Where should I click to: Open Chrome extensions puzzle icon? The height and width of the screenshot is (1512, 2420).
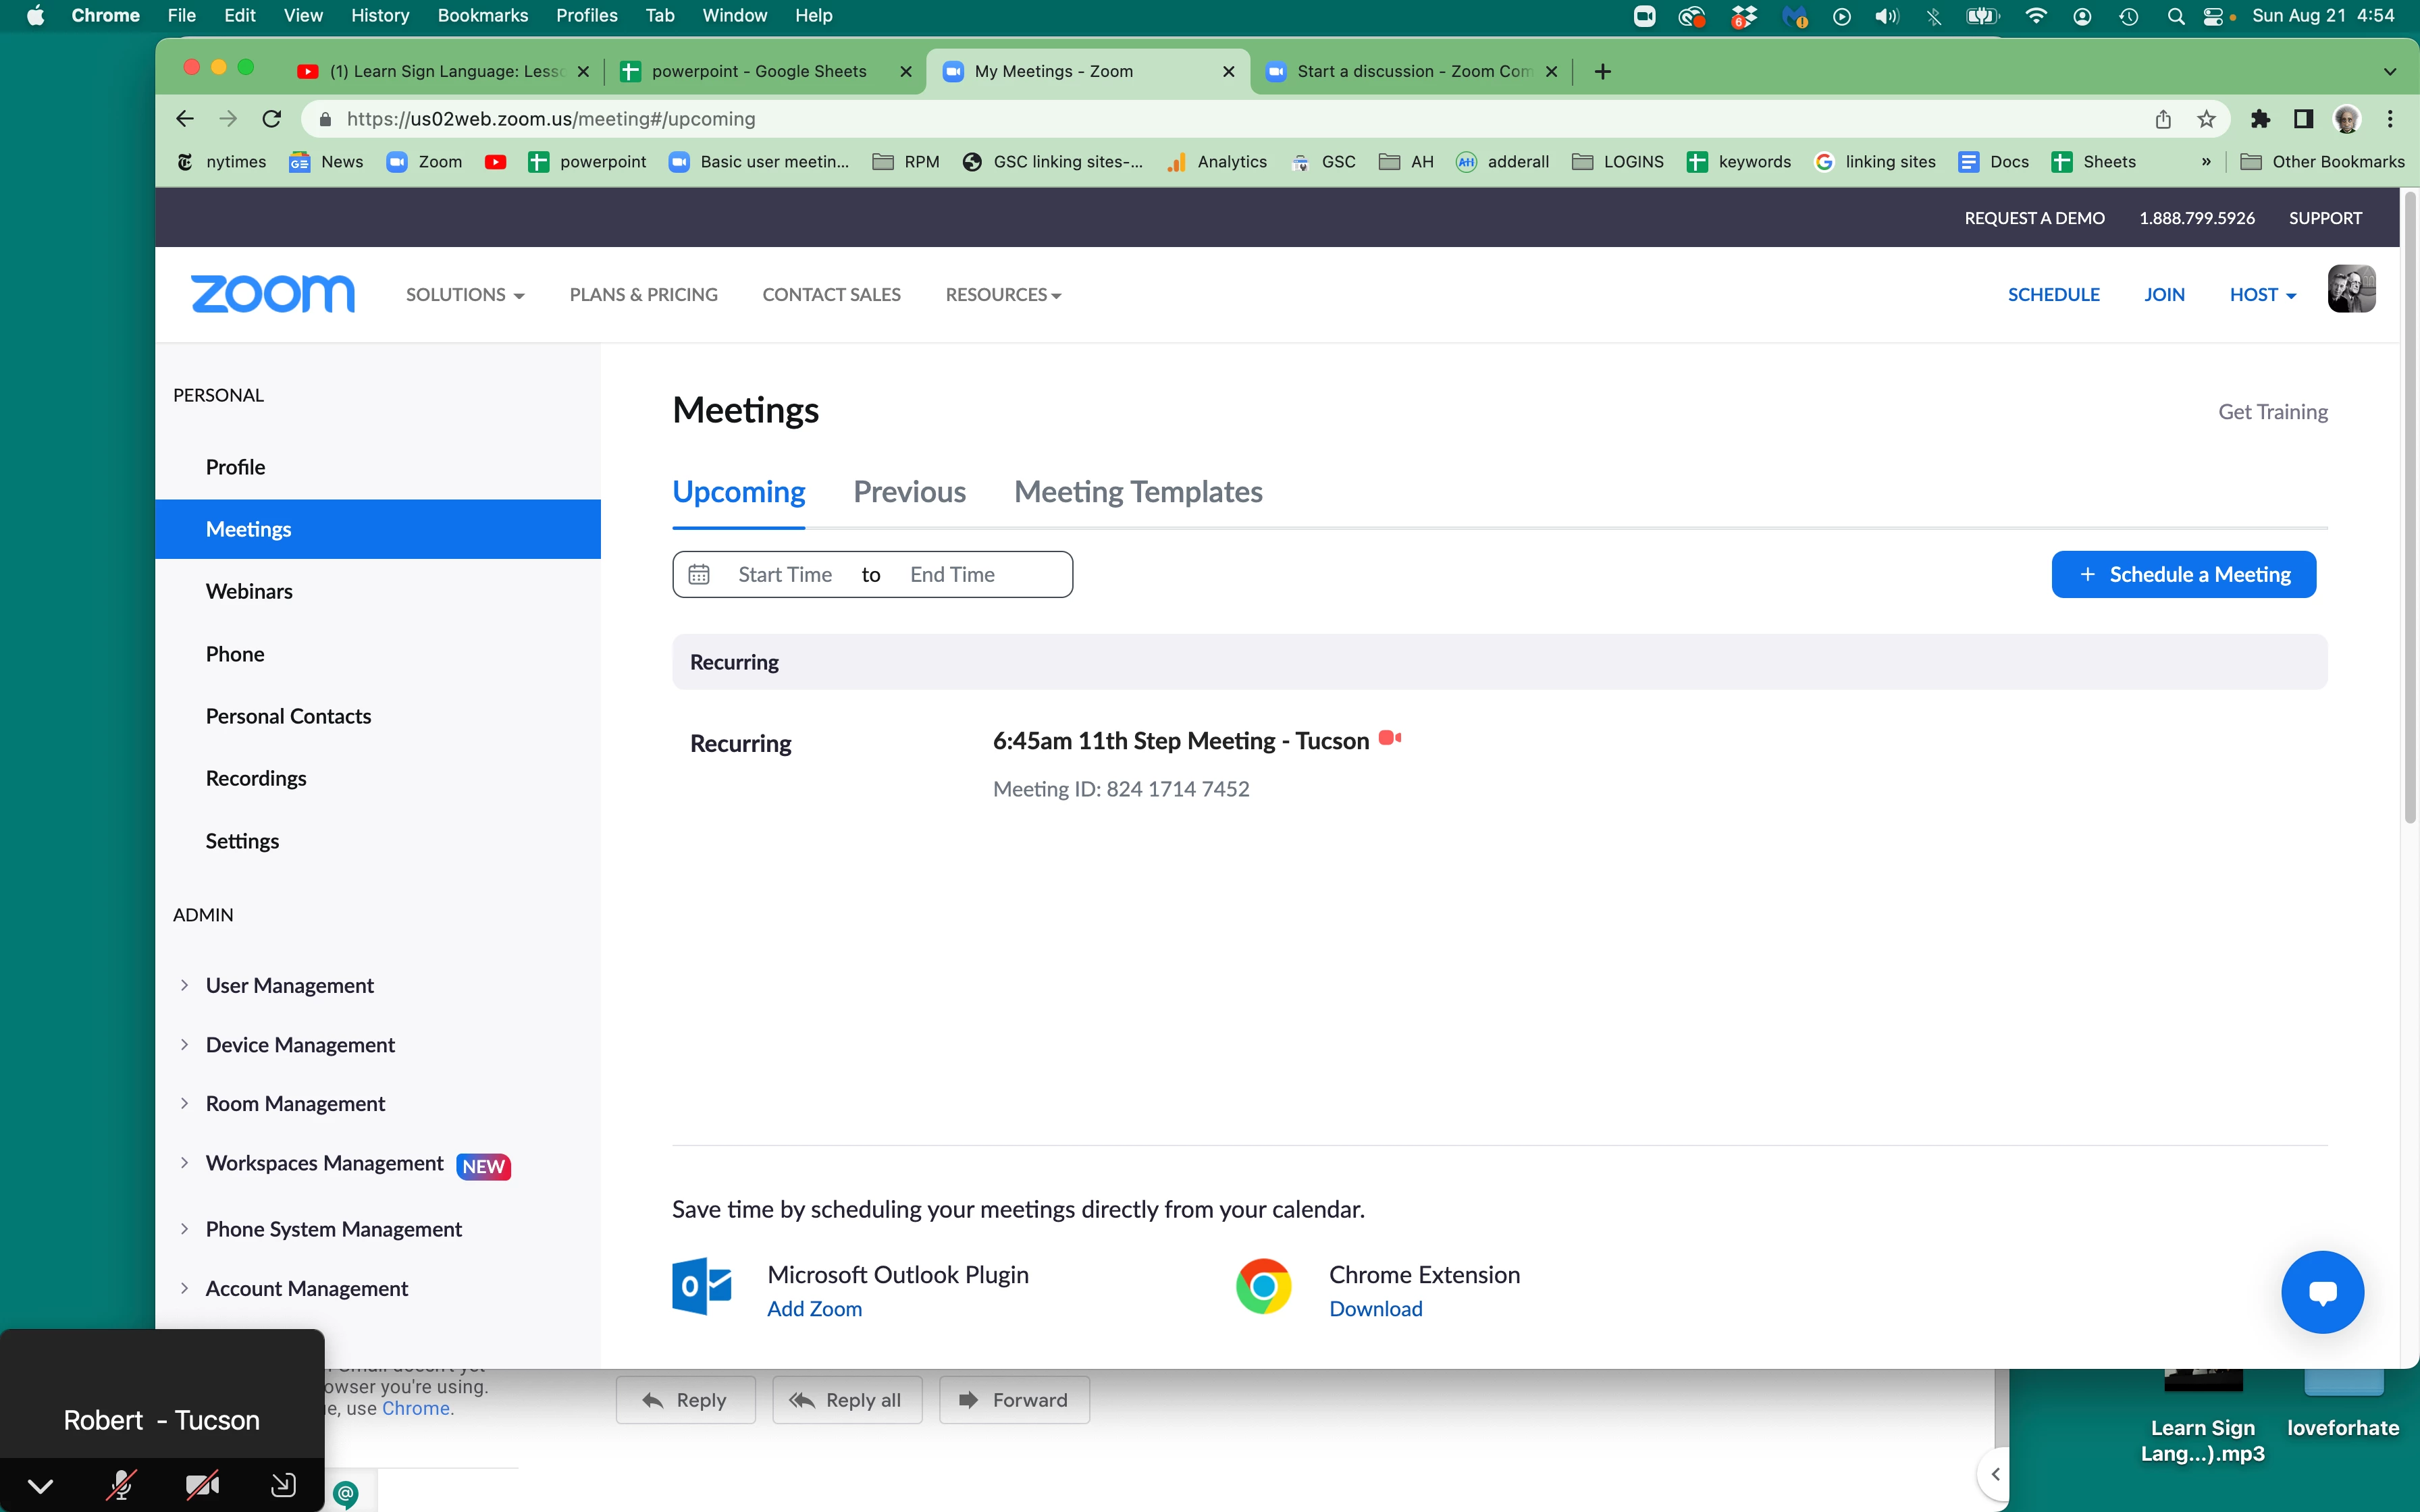tap(2259, 119)
